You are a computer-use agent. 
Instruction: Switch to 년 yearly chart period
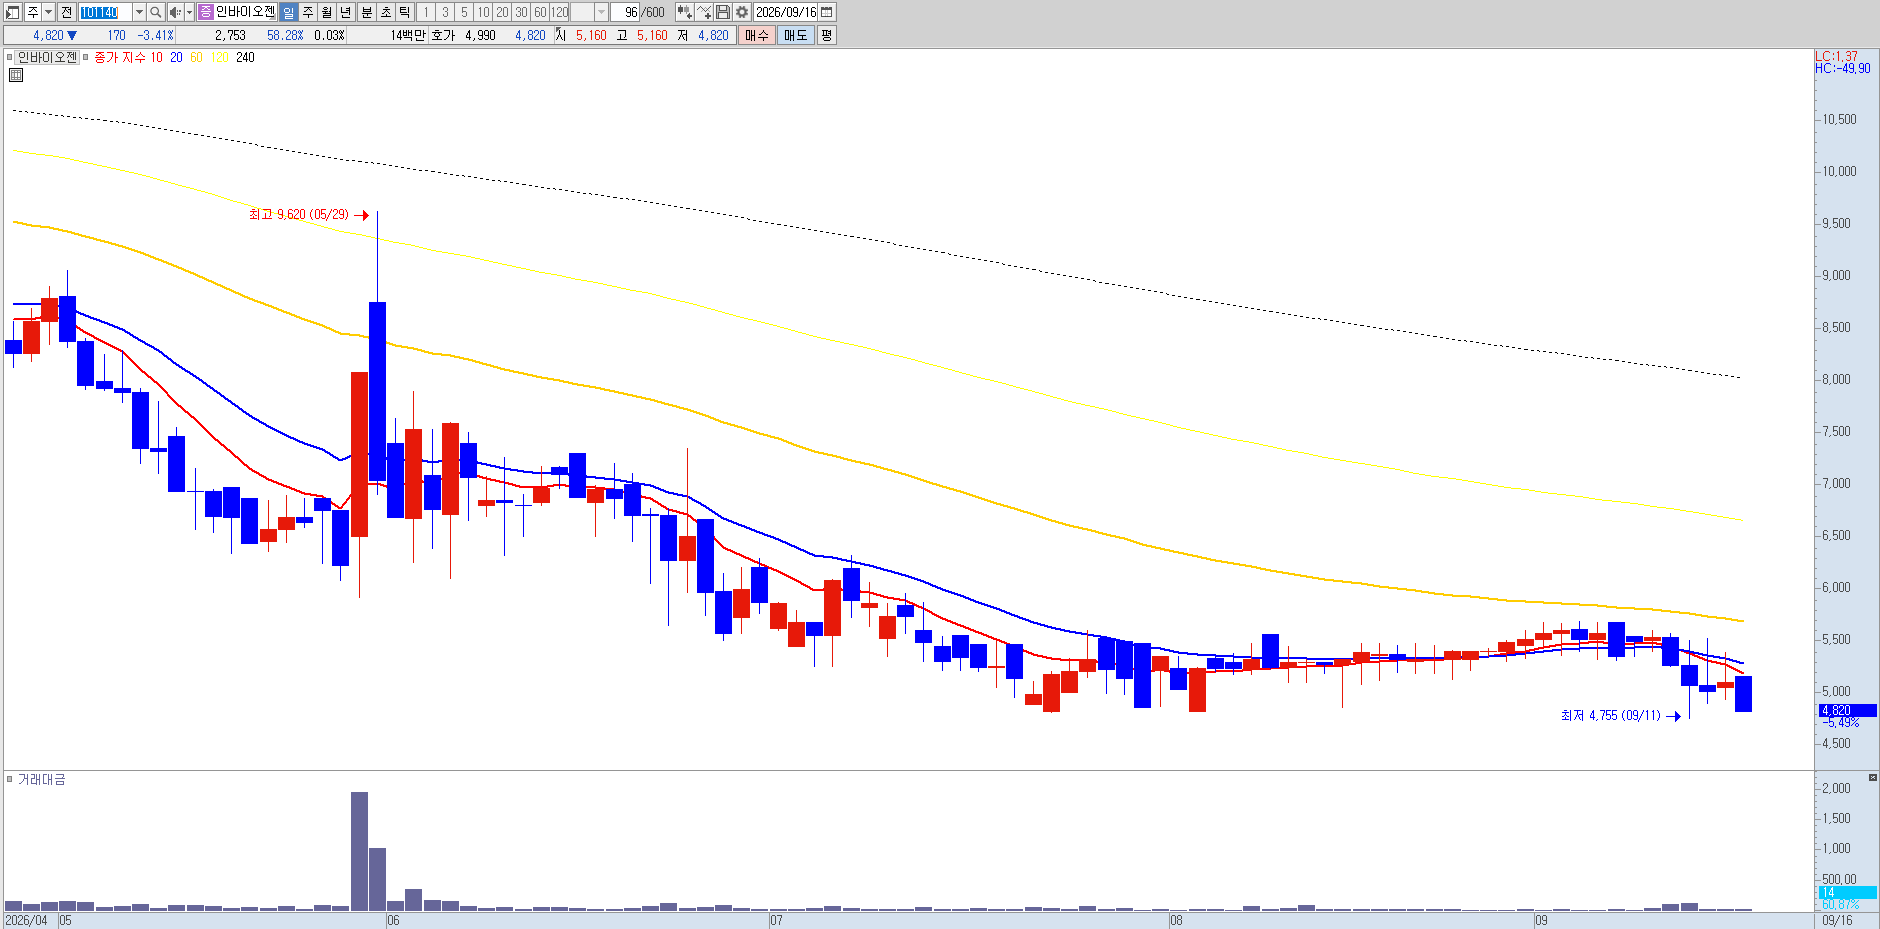(346, 12)
